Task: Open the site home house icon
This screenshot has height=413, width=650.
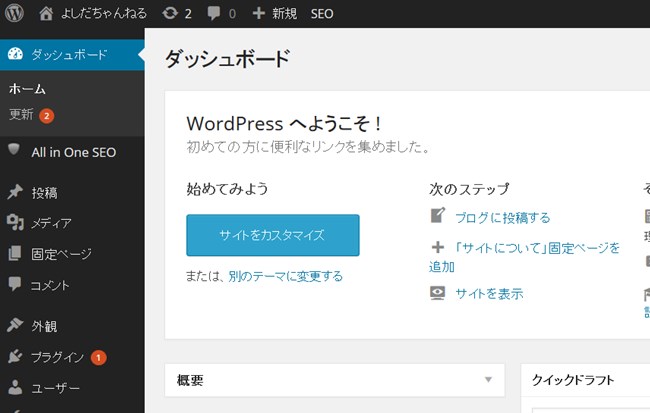Action: [46, 14]
